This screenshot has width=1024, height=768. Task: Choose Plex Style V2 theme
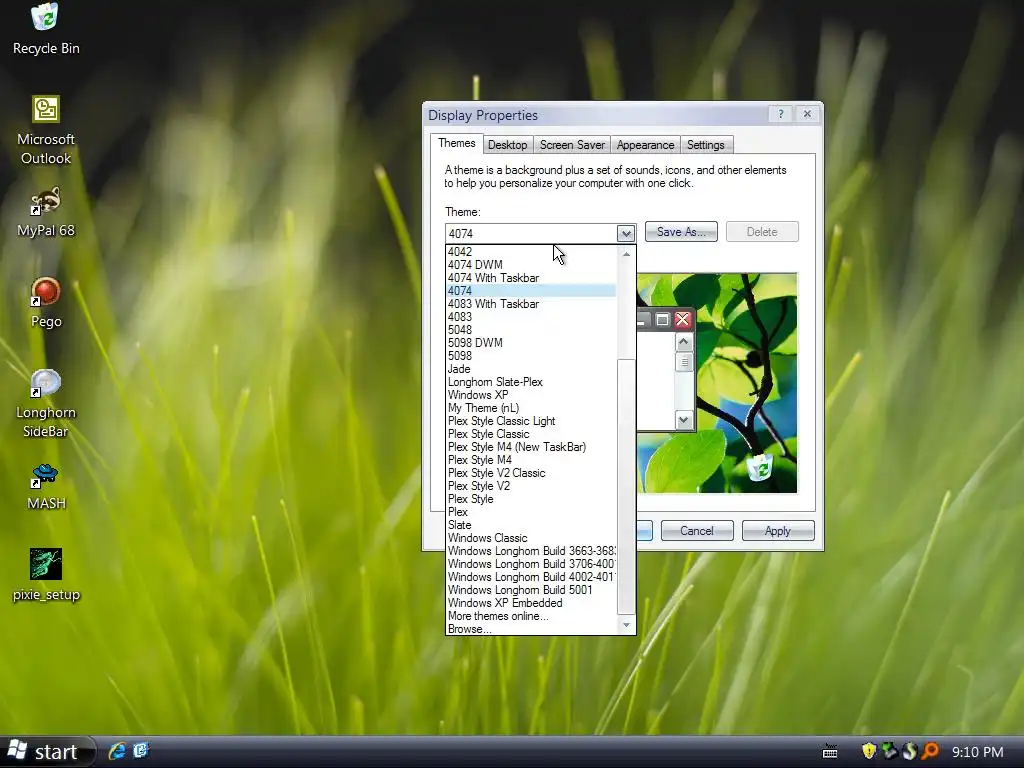(531, 486)
